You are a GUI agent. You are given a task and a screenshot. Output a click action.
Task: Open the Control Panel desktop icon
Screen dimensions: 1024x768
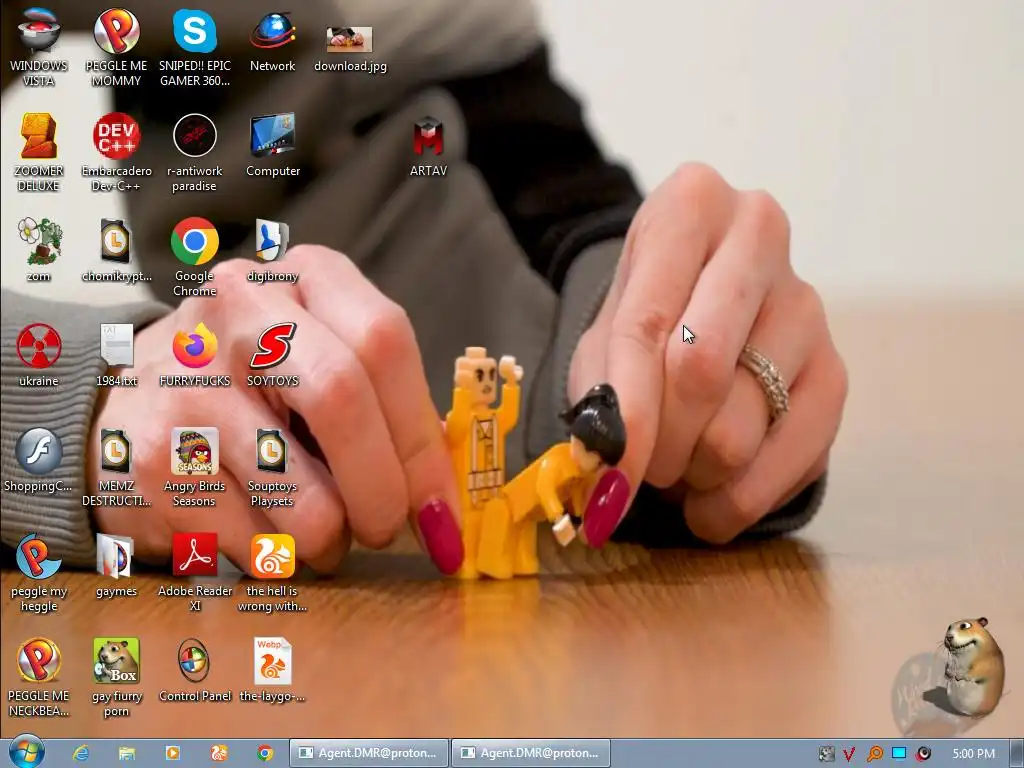(195, 670)
